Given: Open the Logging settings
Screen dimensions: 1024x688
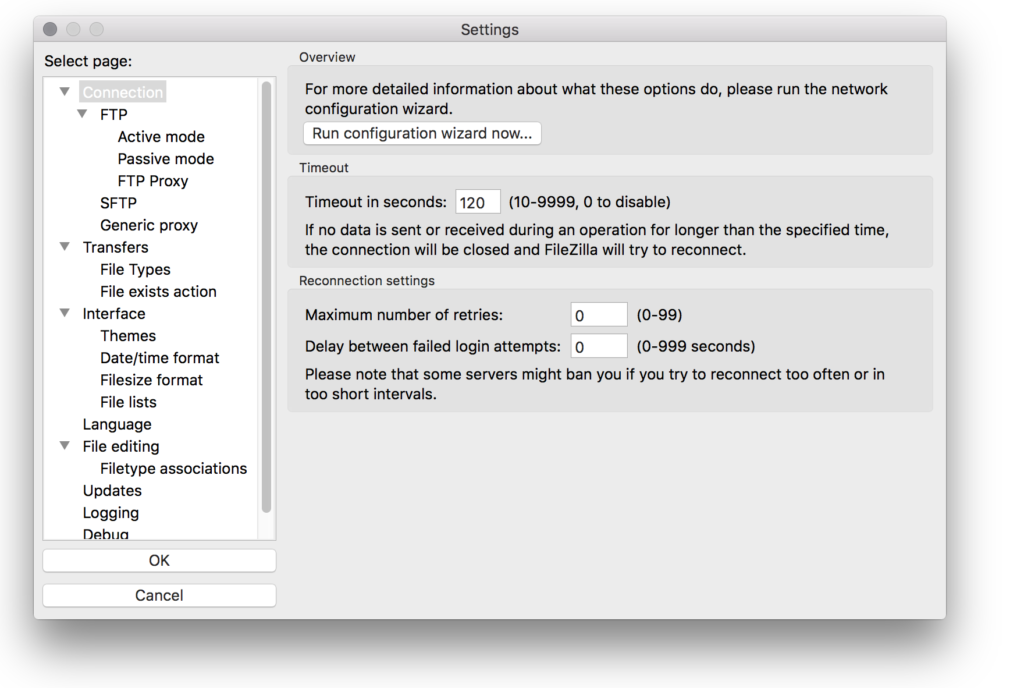Looking at the screenshot, I should 110,512.
